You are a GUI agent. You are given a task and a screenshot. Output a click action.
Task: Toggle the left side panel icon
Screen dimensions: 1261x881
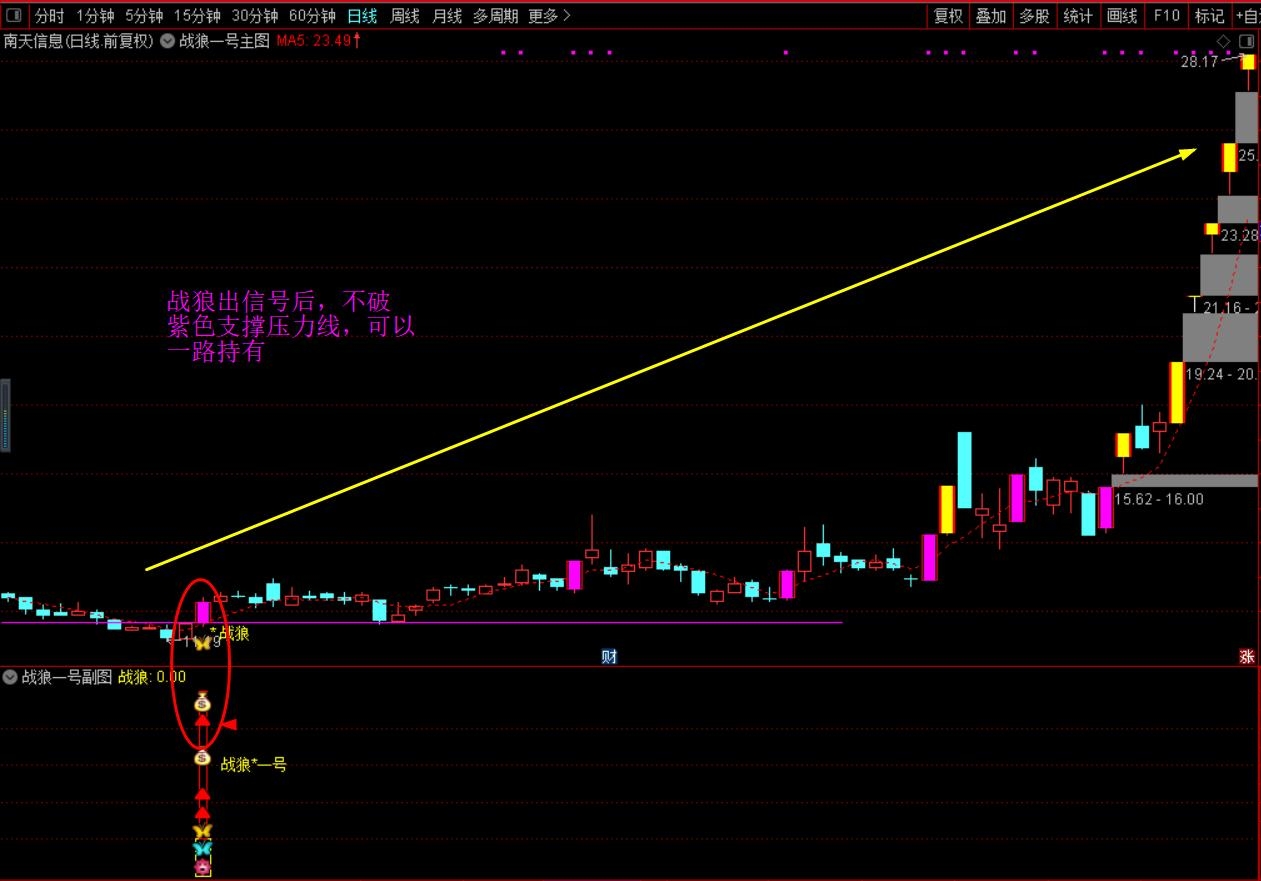point(14,15)
